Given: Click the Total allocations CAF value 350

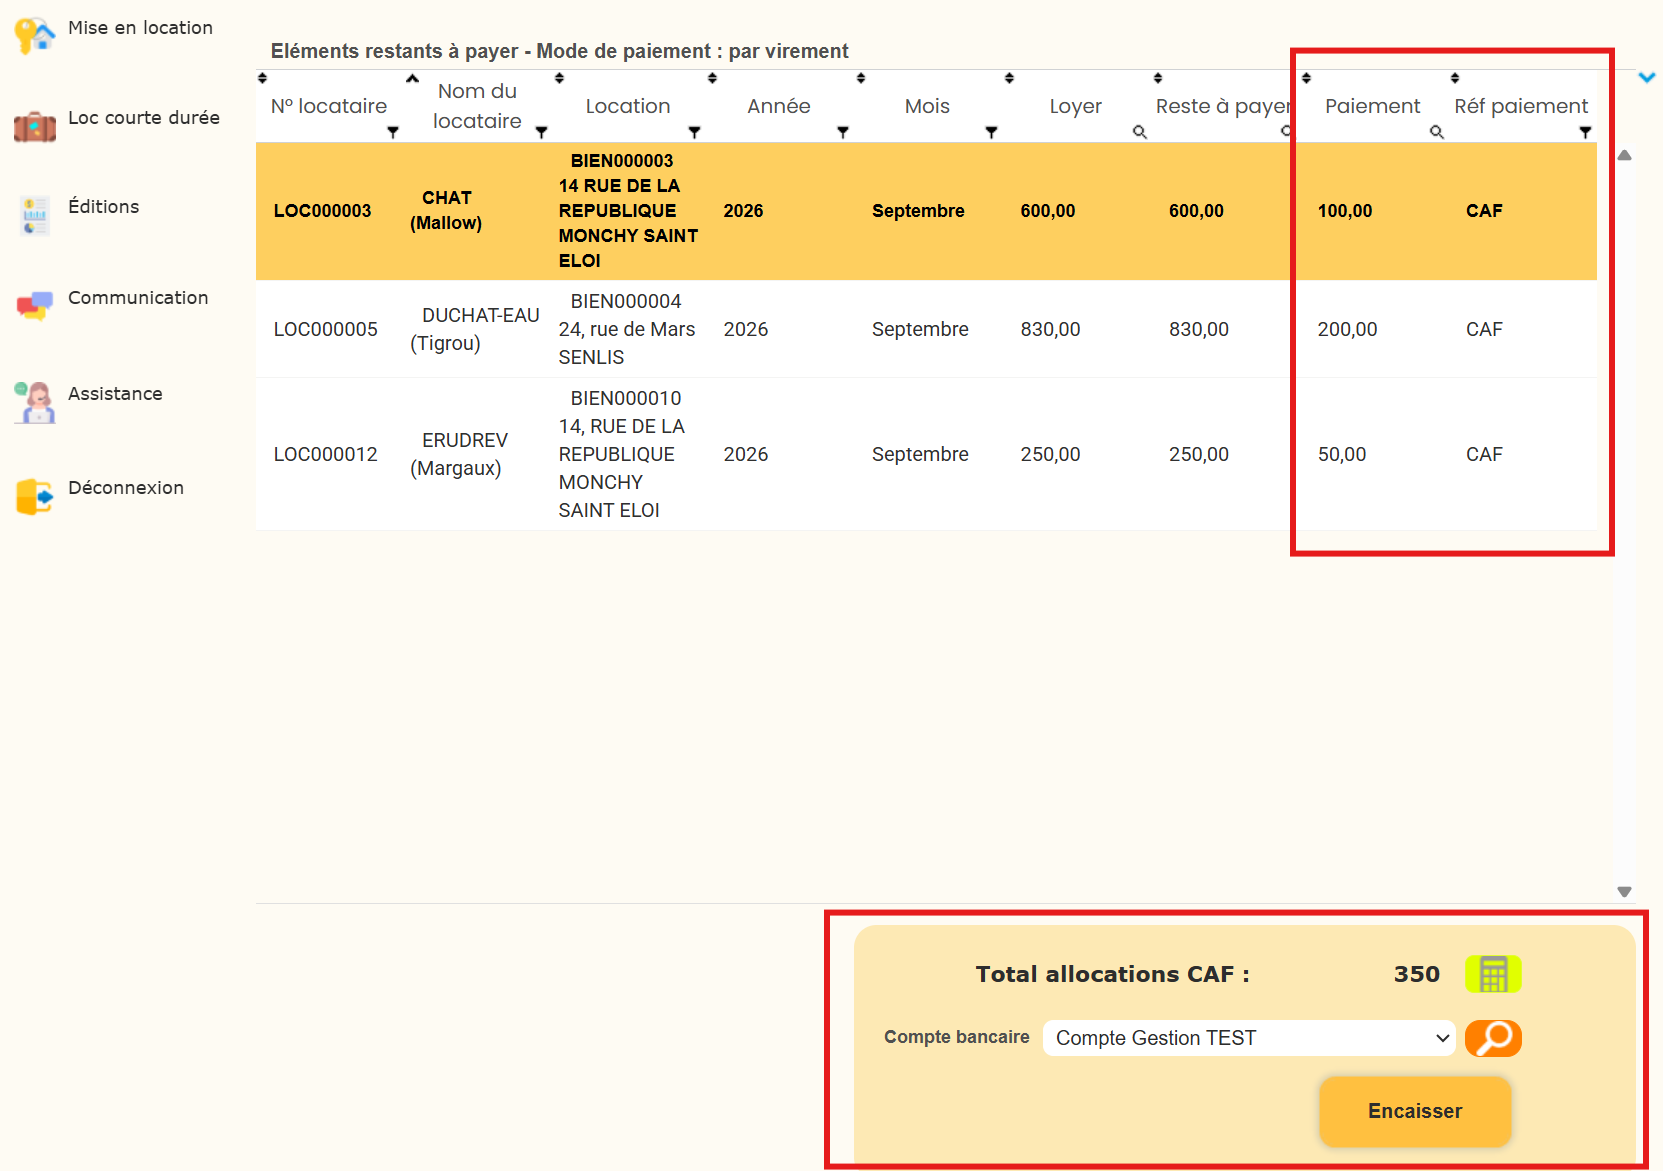Looking at the screenshot, I should (x=1417, y=974).
